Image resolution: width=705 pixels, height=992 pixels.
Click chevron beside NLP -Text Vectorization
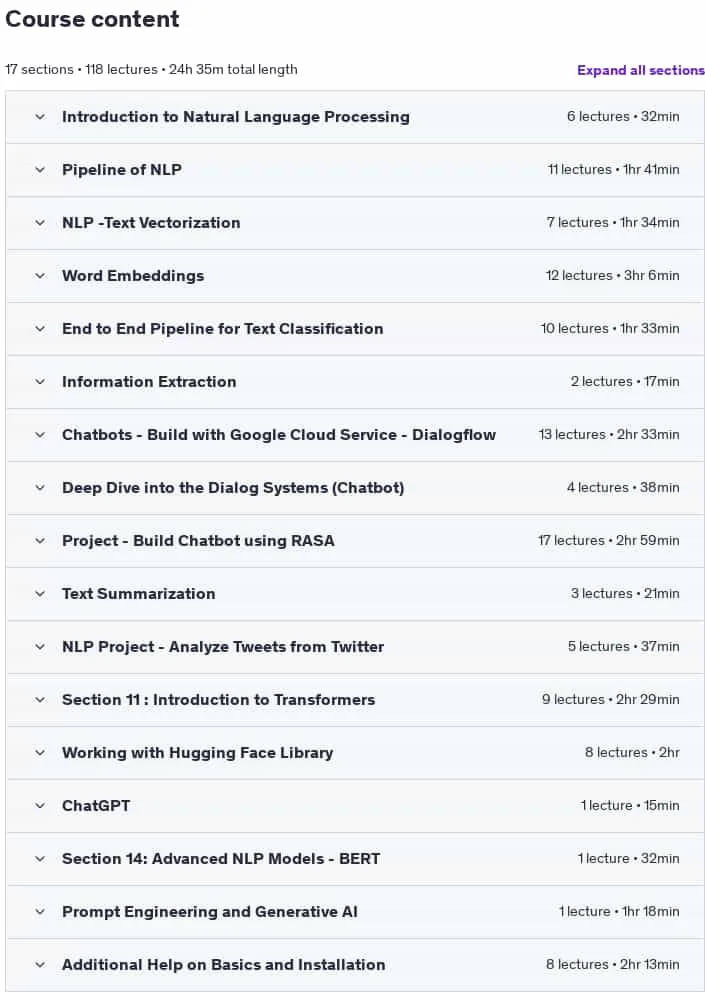pos(40,223)
